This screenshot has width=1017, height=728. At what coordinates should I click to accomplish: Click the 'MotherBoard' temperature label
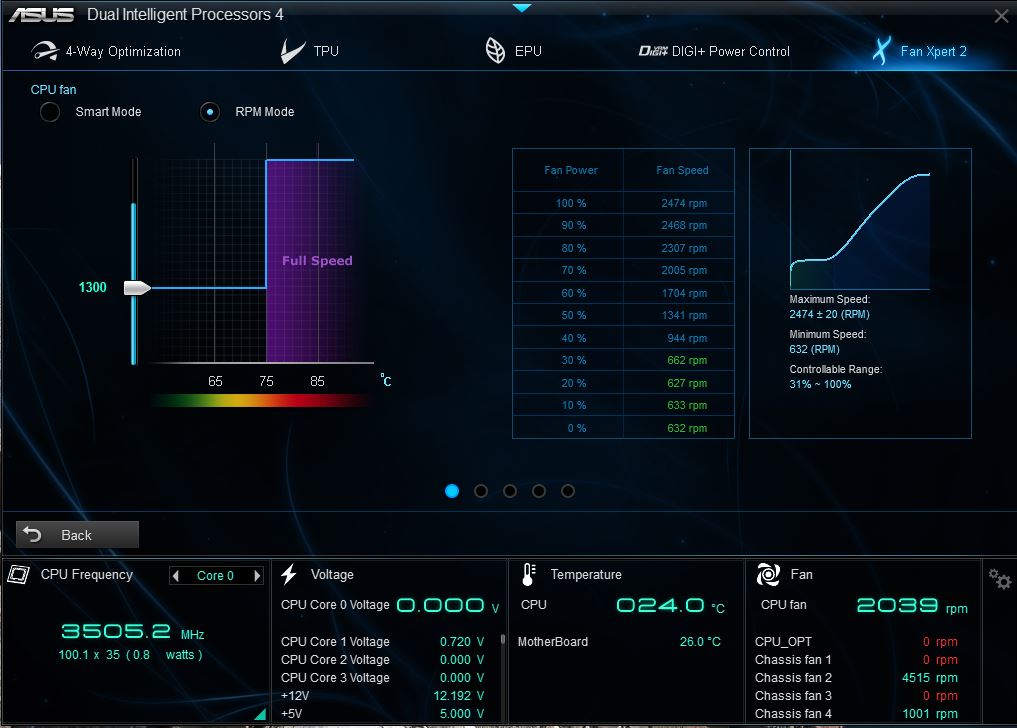point(553,642)
